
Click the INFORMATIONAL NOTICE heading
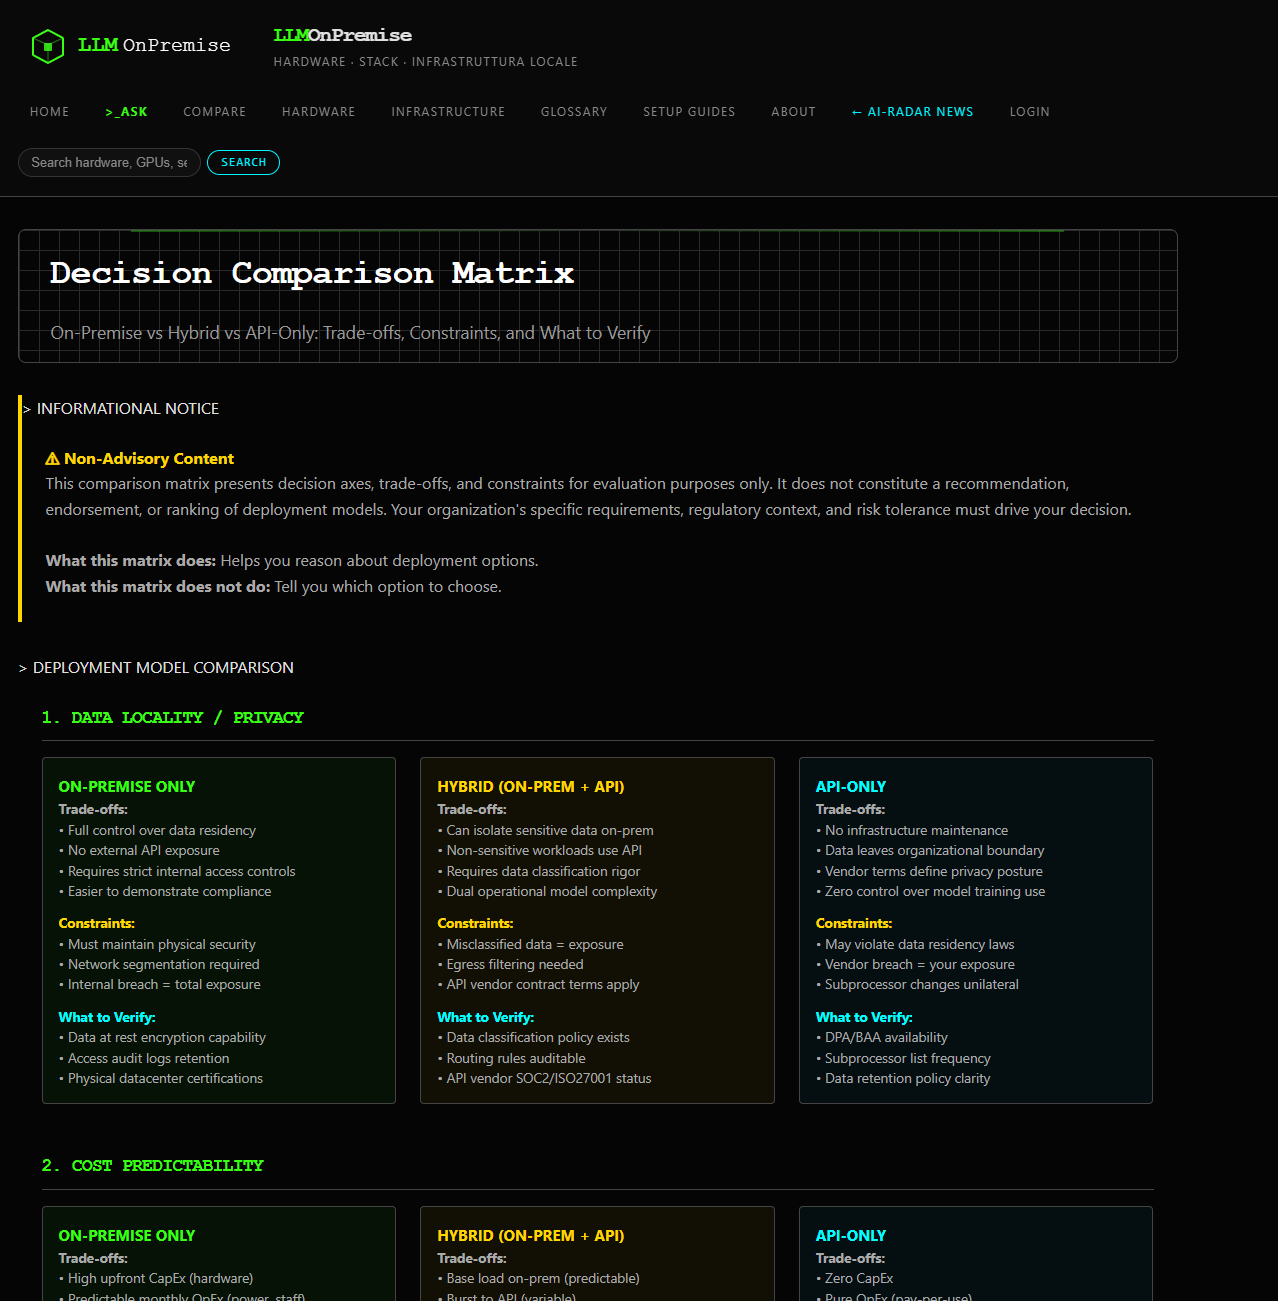(127, 408)
